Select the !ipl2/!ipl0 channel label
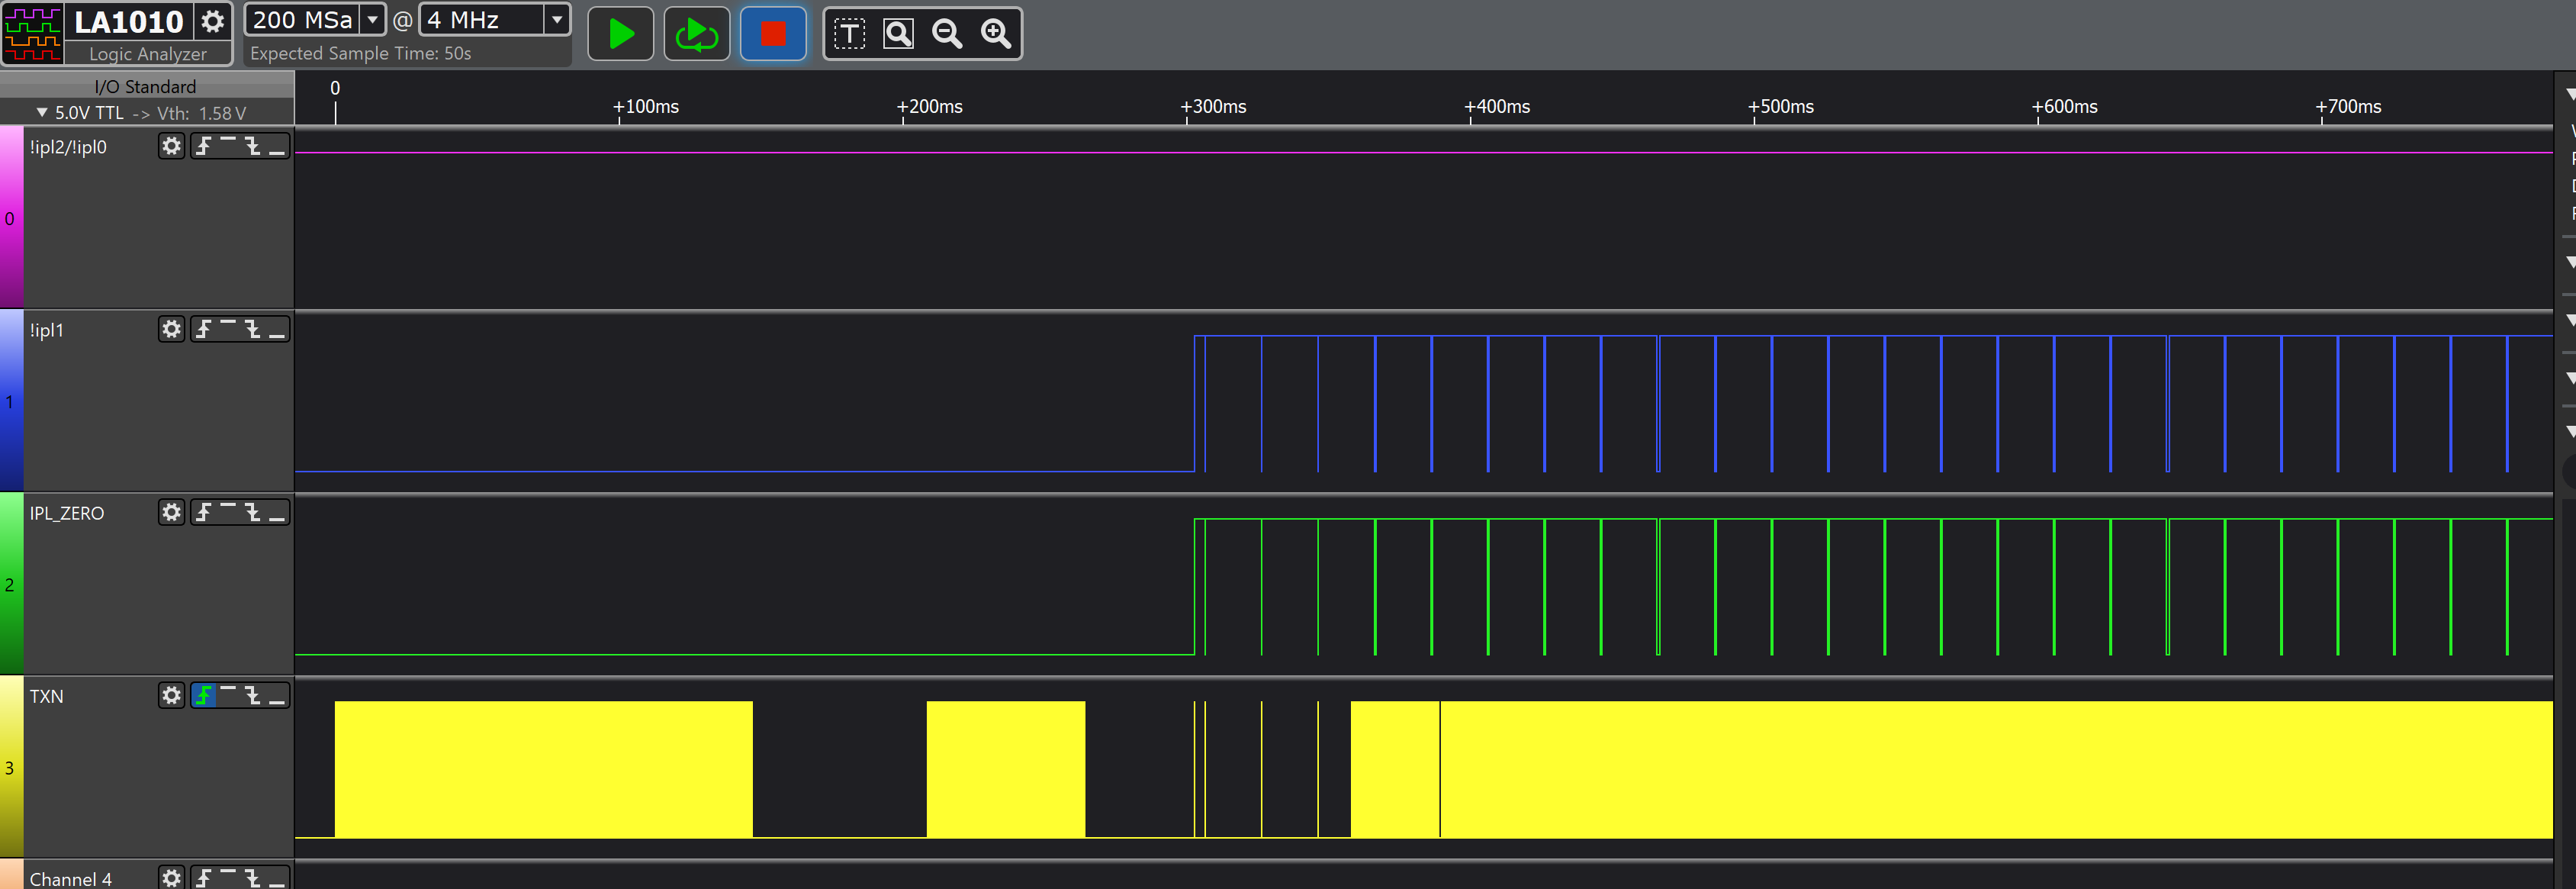 tap(68, 147)
